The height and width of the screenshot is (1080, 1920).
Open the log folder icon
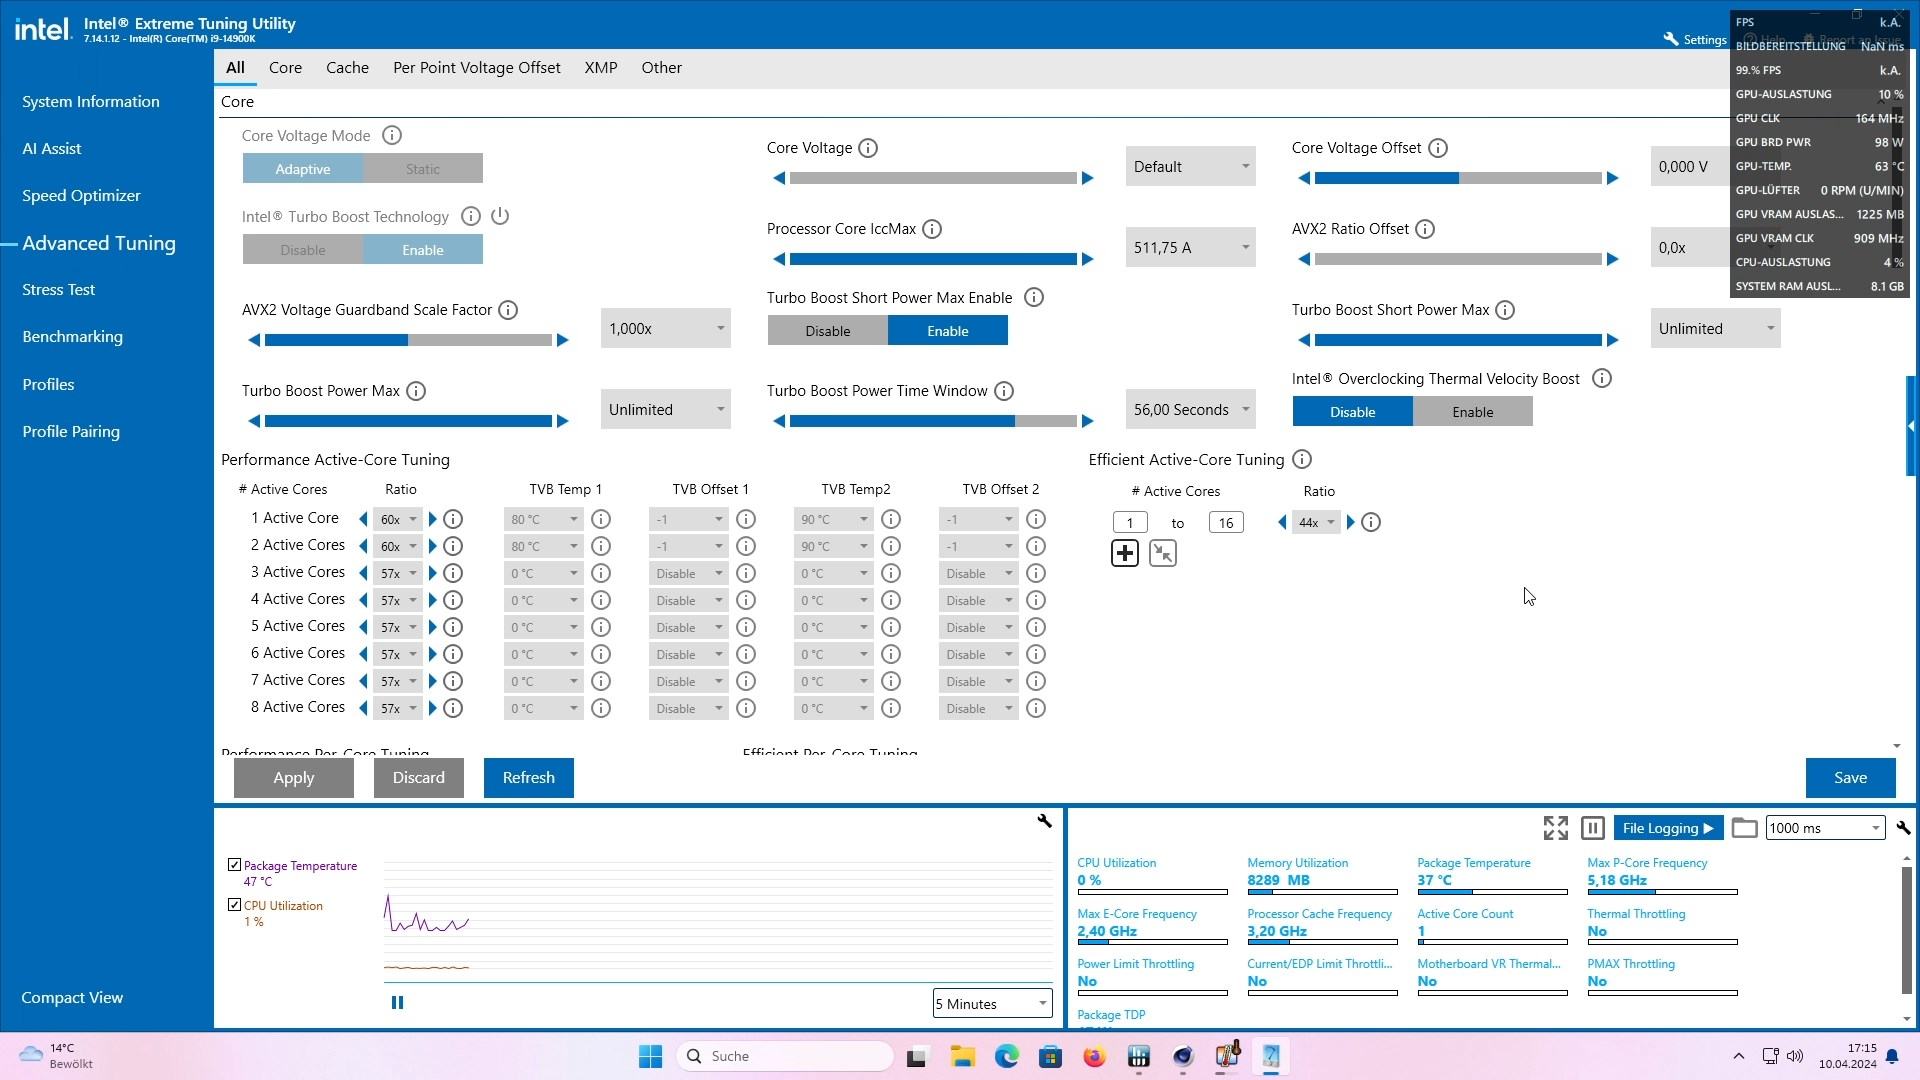pyautogui.click(x=1744, y=828)
